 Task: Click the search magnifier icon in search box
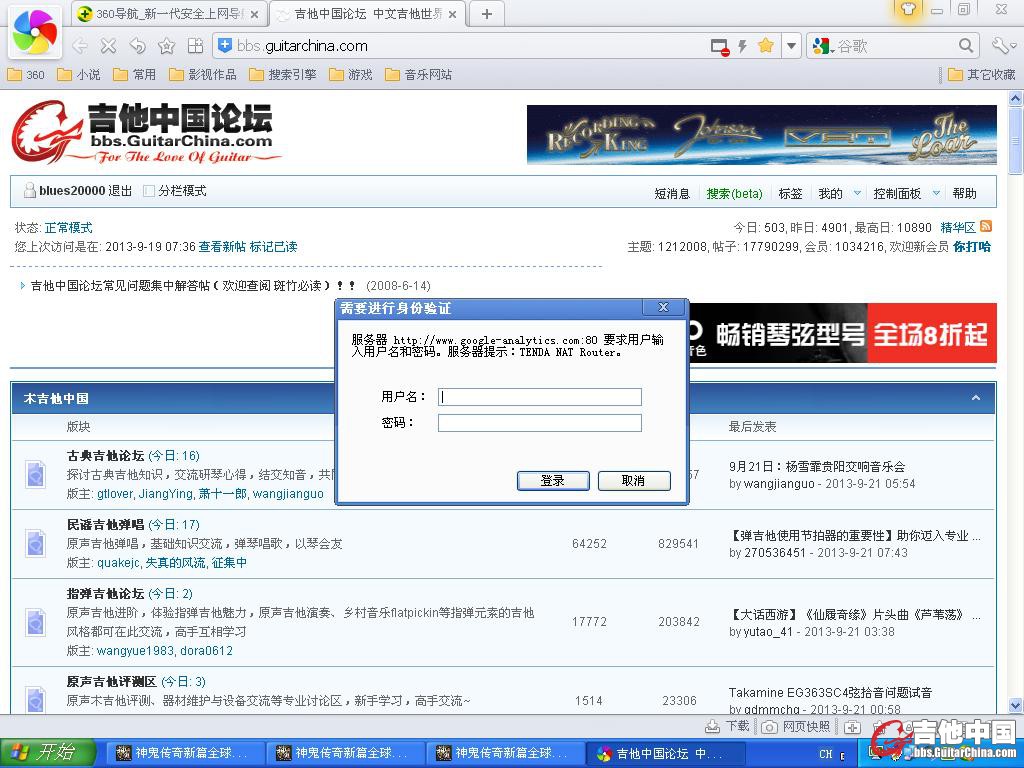[966, 46]
